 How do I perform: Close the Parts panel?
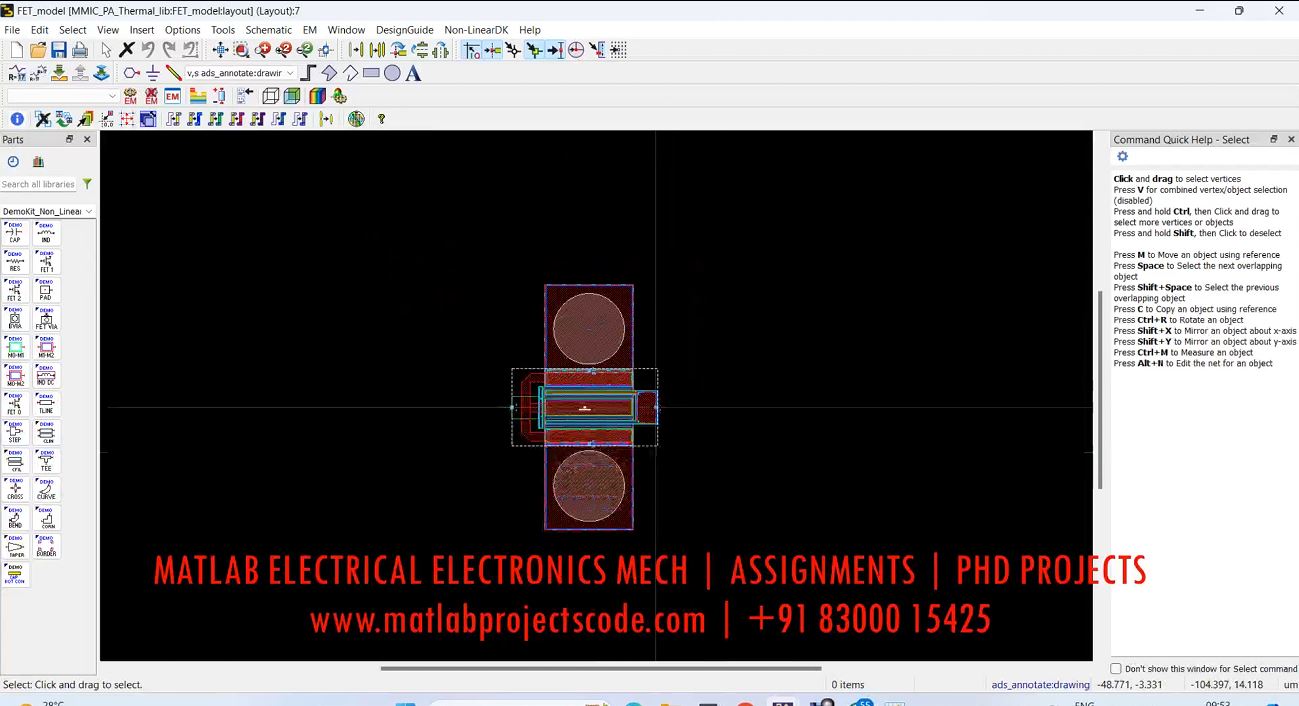coord(87,139)
